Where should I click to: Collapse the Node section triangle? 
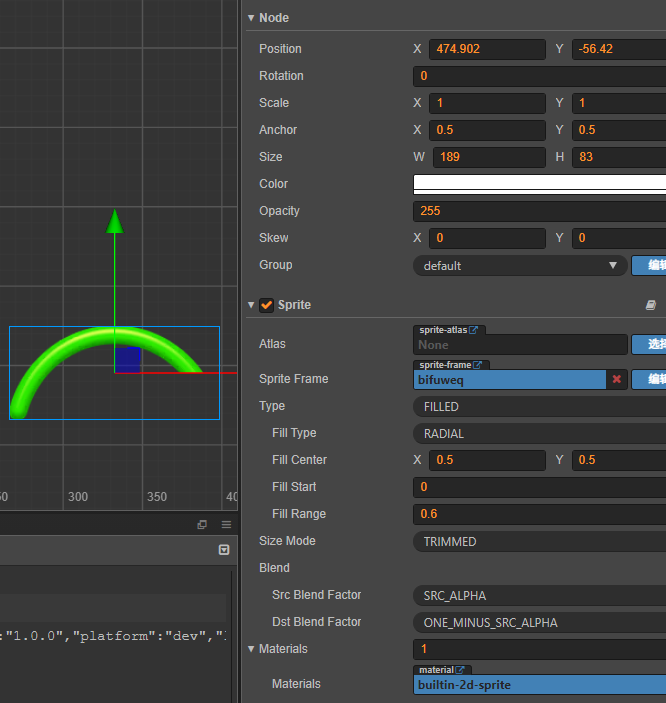point(251,18)
